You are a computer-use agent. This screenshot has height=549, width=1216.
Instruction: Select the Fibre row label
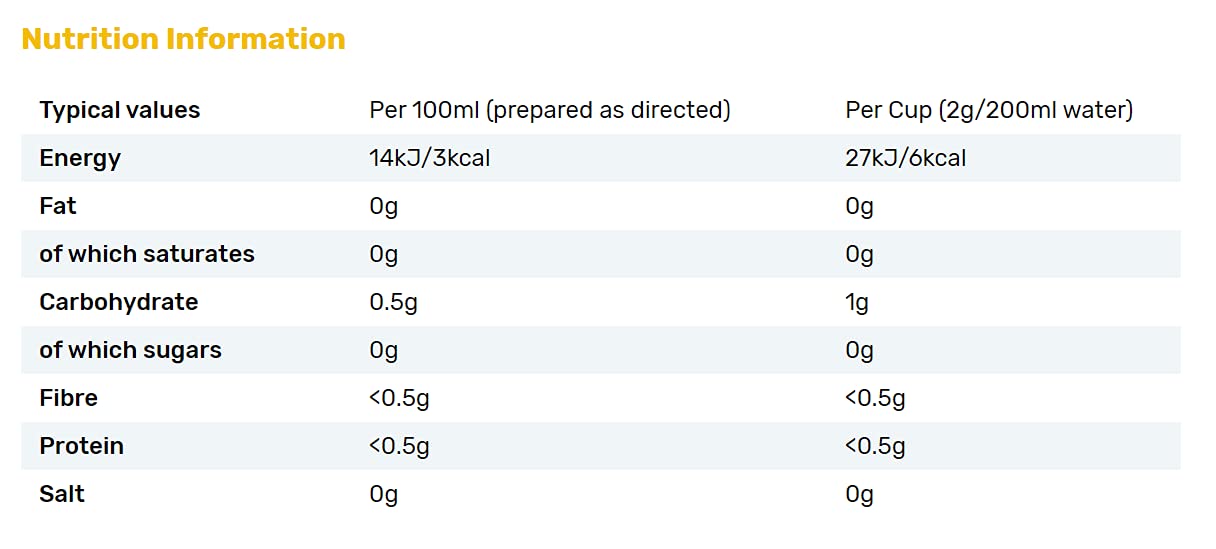coord(69,398)
